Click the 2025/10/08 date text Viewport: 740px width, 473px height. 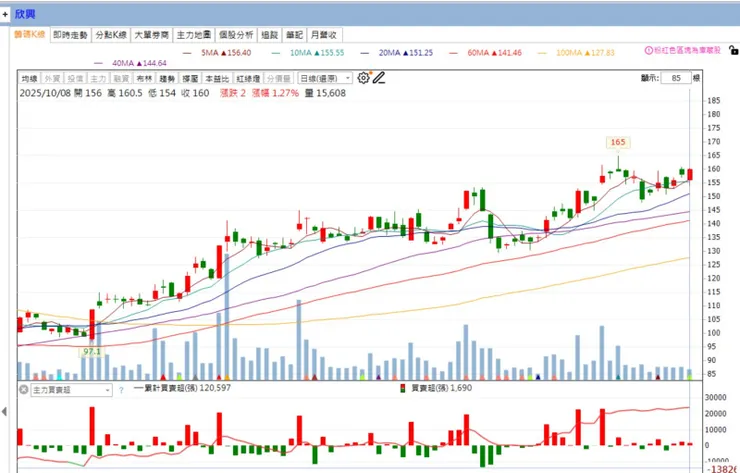(x=45, y=93)
